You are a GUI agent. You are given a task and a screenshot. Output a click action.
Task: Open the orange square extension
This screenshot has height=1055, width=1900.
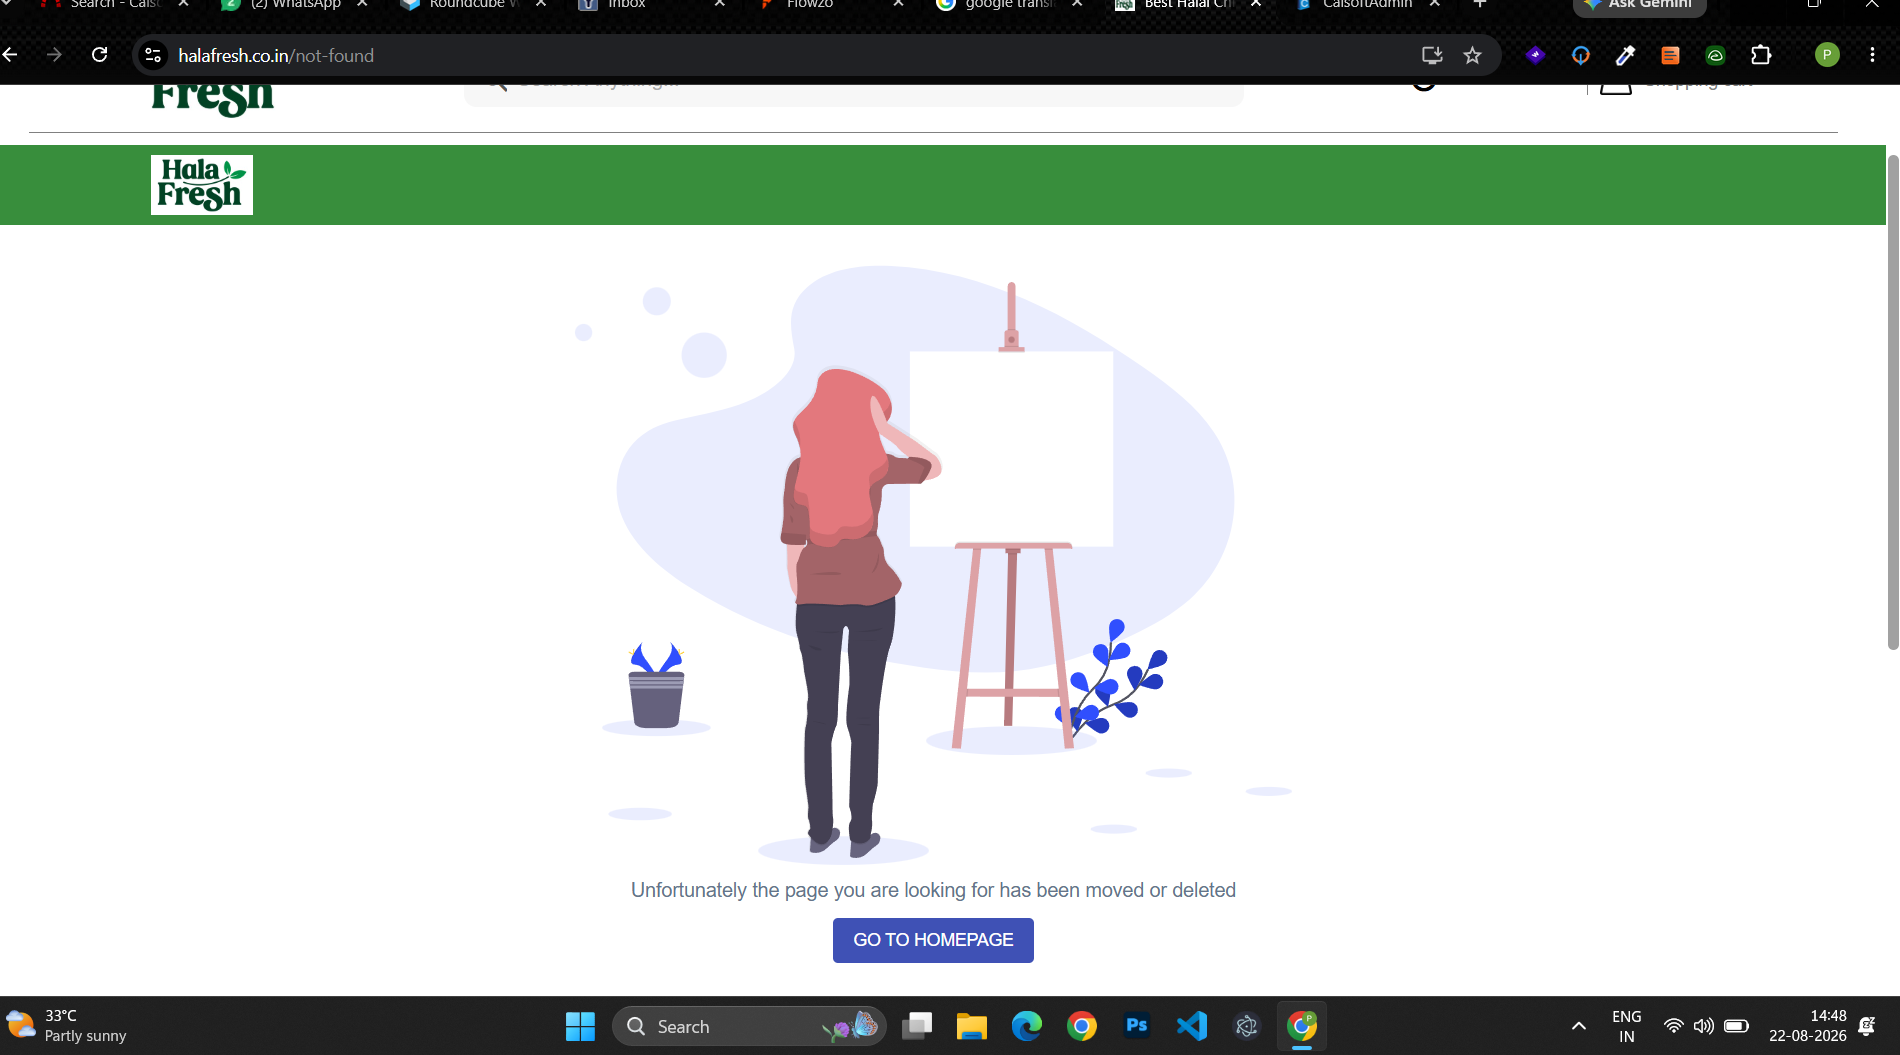(x=1670, y=55)
